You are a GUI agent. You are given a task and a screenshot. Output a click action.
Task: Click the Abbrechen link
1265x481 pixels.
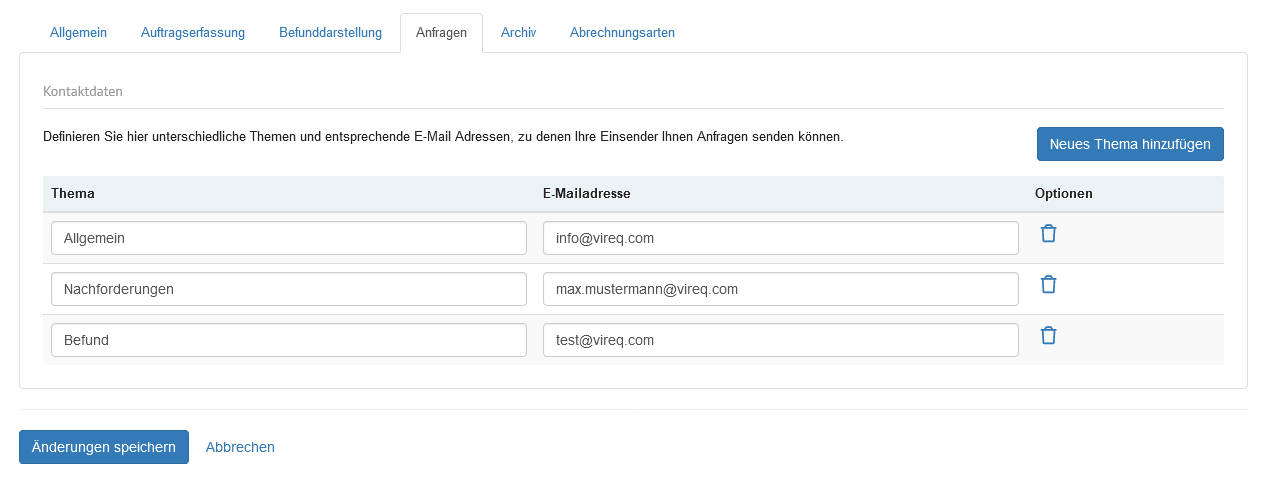[240, 447]
